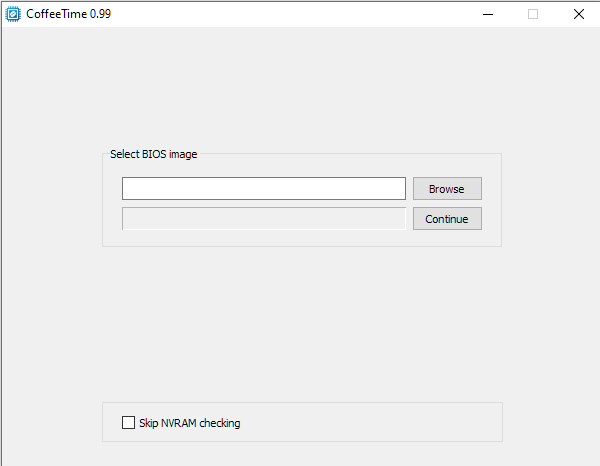The height and width of the screenshot is (466, 600).
Task: Click the "CoffeeTime 0.99" window title
Action: coord(68,14)
